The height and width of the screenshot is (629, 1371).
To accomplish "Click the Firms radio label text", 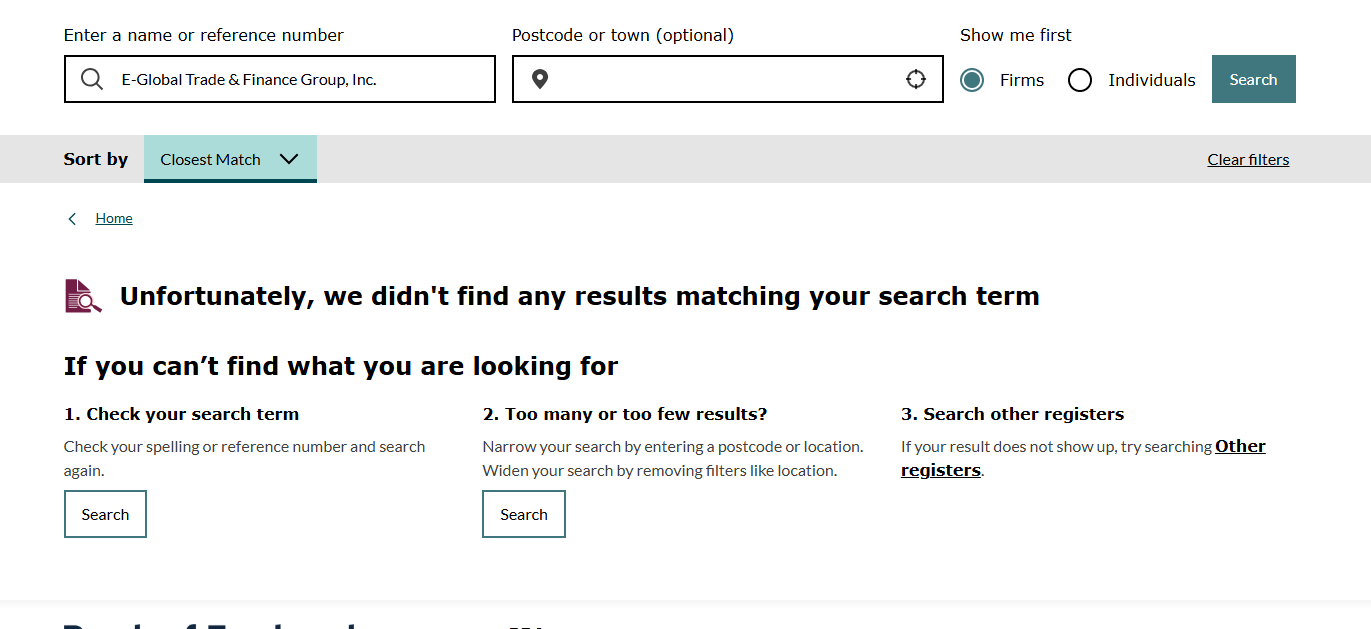I will 1022,80.
